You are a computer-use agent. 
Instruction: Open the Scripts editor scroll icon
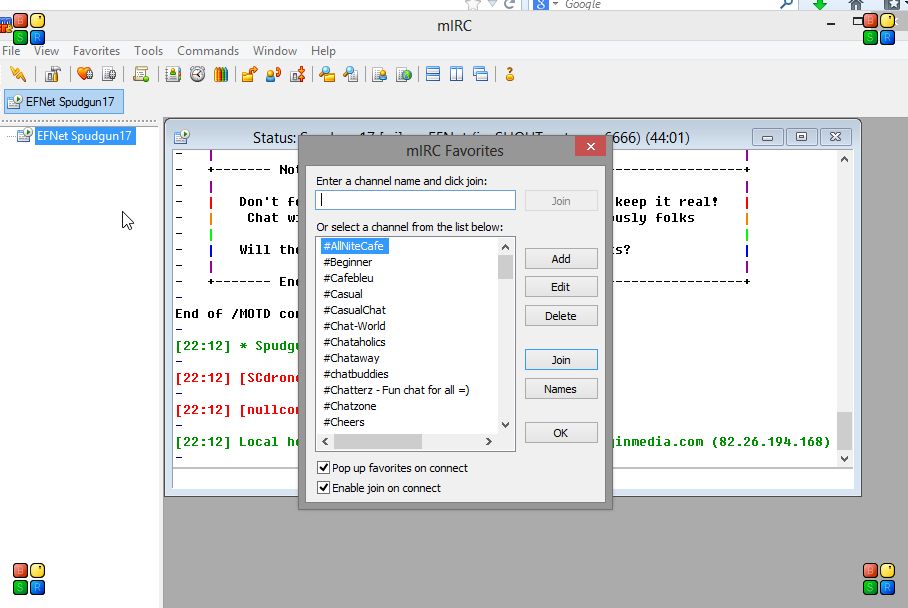coord(141,74)
